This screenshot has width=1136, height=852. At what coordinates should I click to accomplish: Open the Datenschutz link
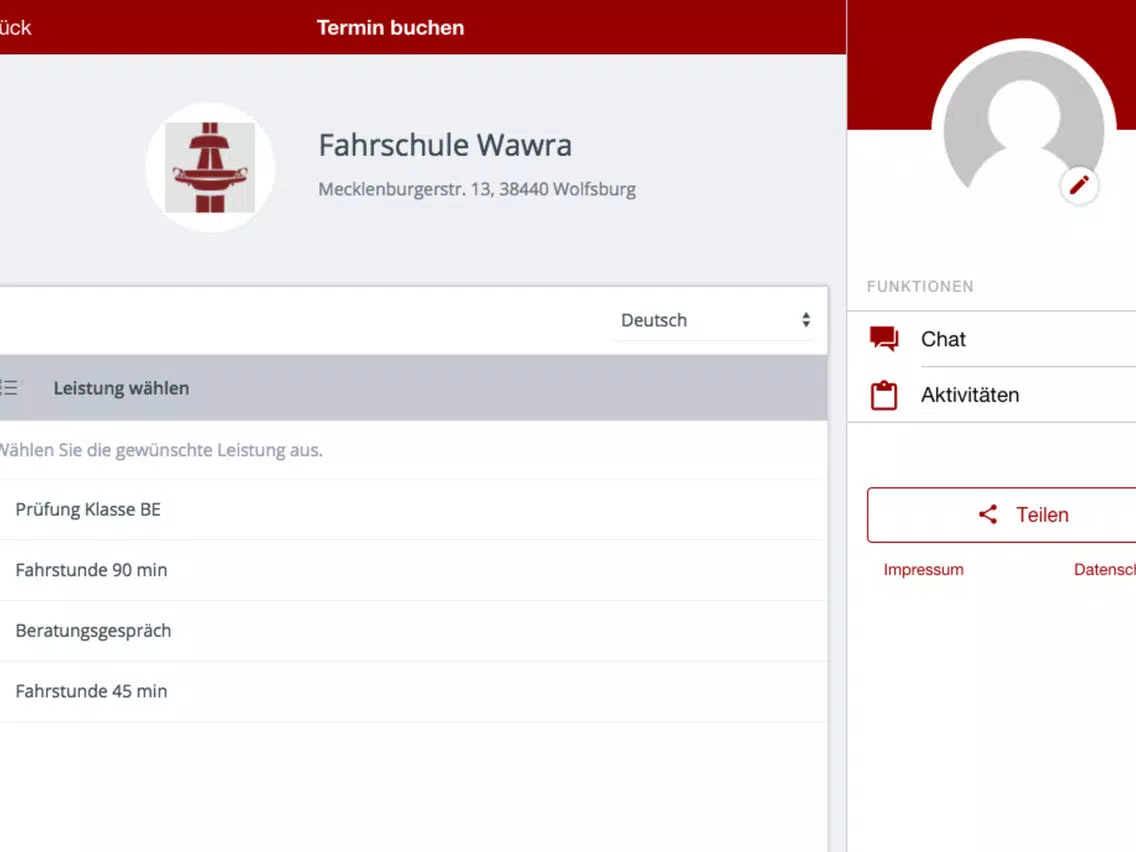1104,569
